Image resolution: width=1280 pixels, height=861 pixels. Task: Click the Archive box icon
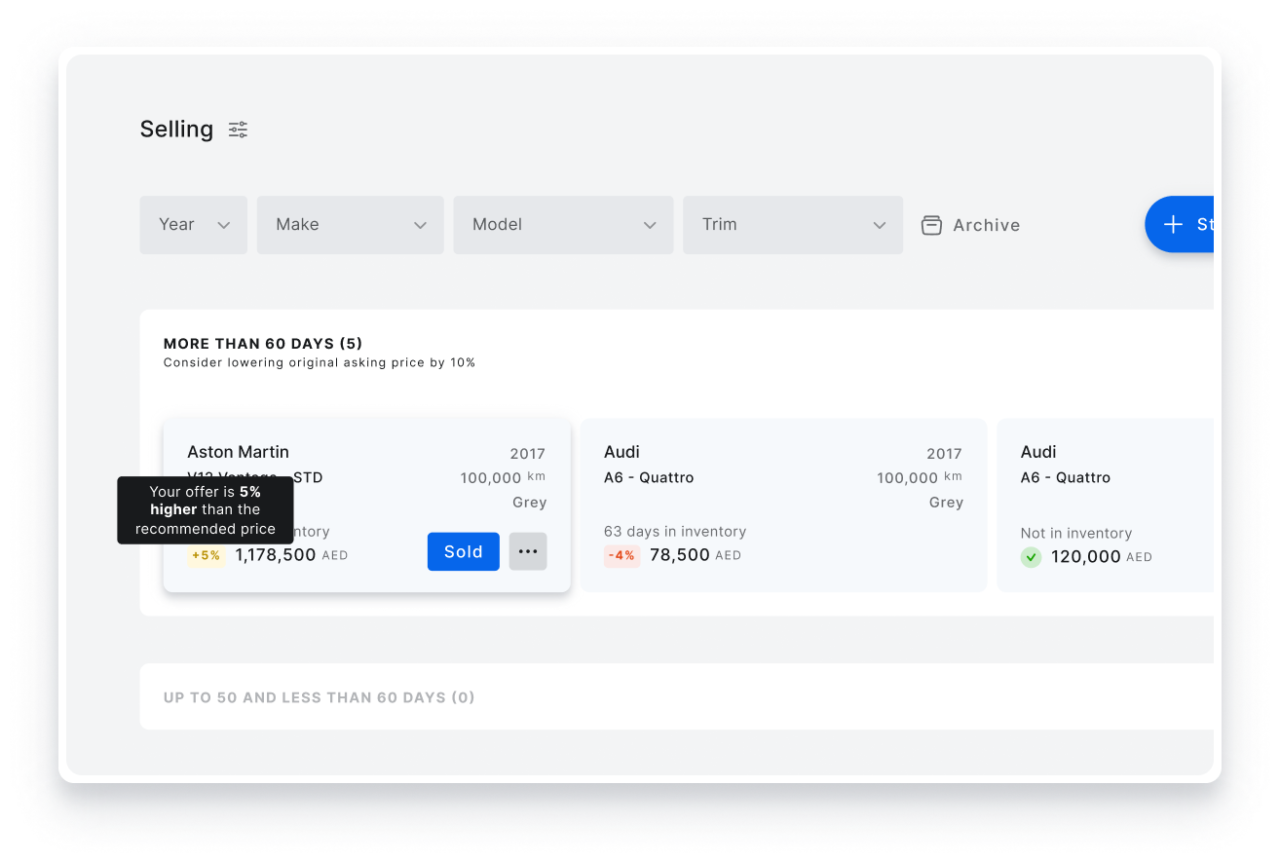click(x=931, y=225)
